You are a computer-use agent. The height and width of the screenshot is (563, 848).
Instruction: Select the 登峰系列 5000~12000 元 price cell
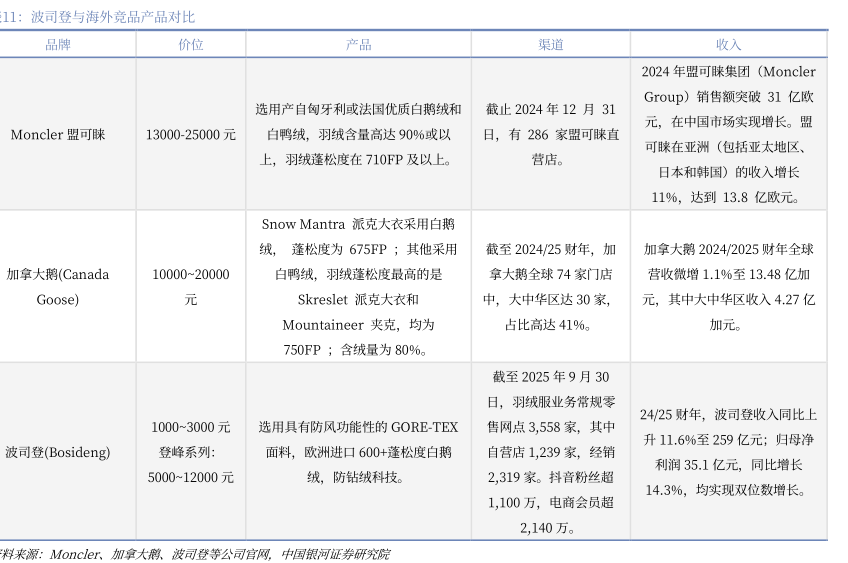(x=190, y=465)
